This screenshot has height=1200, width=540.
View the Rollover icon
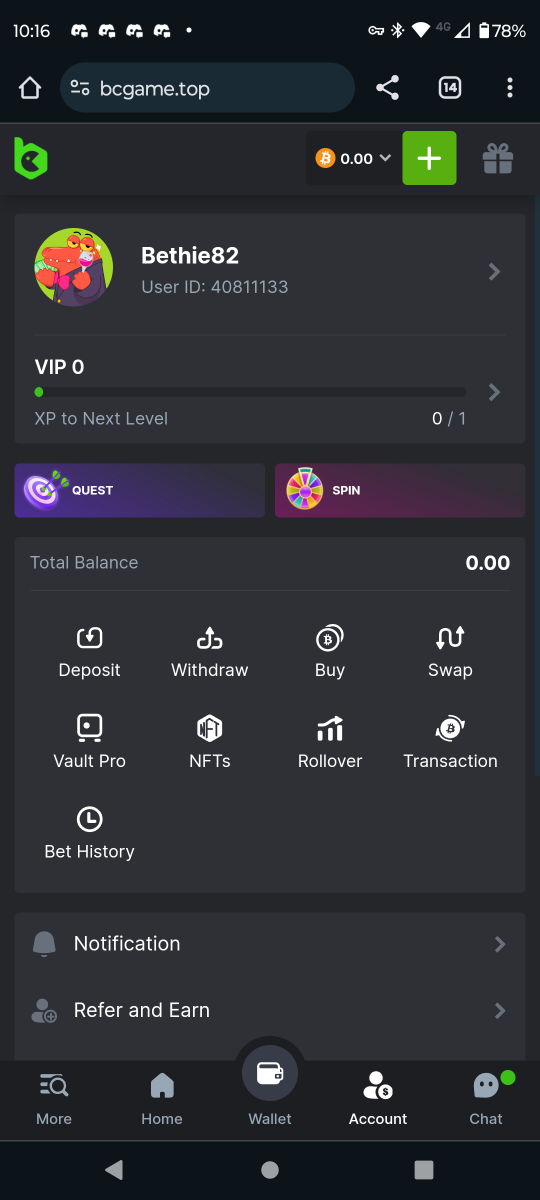pos(329,728)
